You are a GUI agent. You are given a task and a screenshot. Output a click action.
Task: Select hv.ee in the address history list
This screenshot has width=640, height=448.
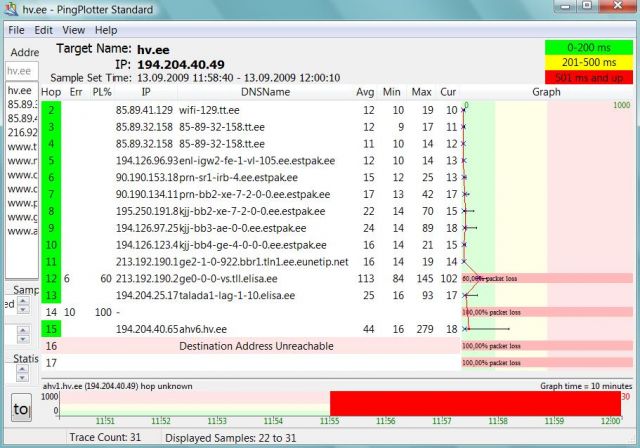coord(20,90)
